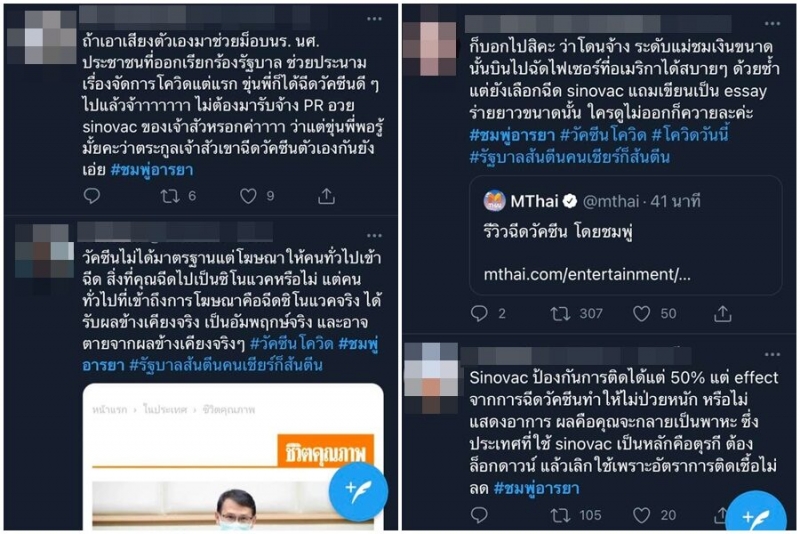Share the top-left PR sinovac tweet
800x534 pixels.
click(327, 196)
